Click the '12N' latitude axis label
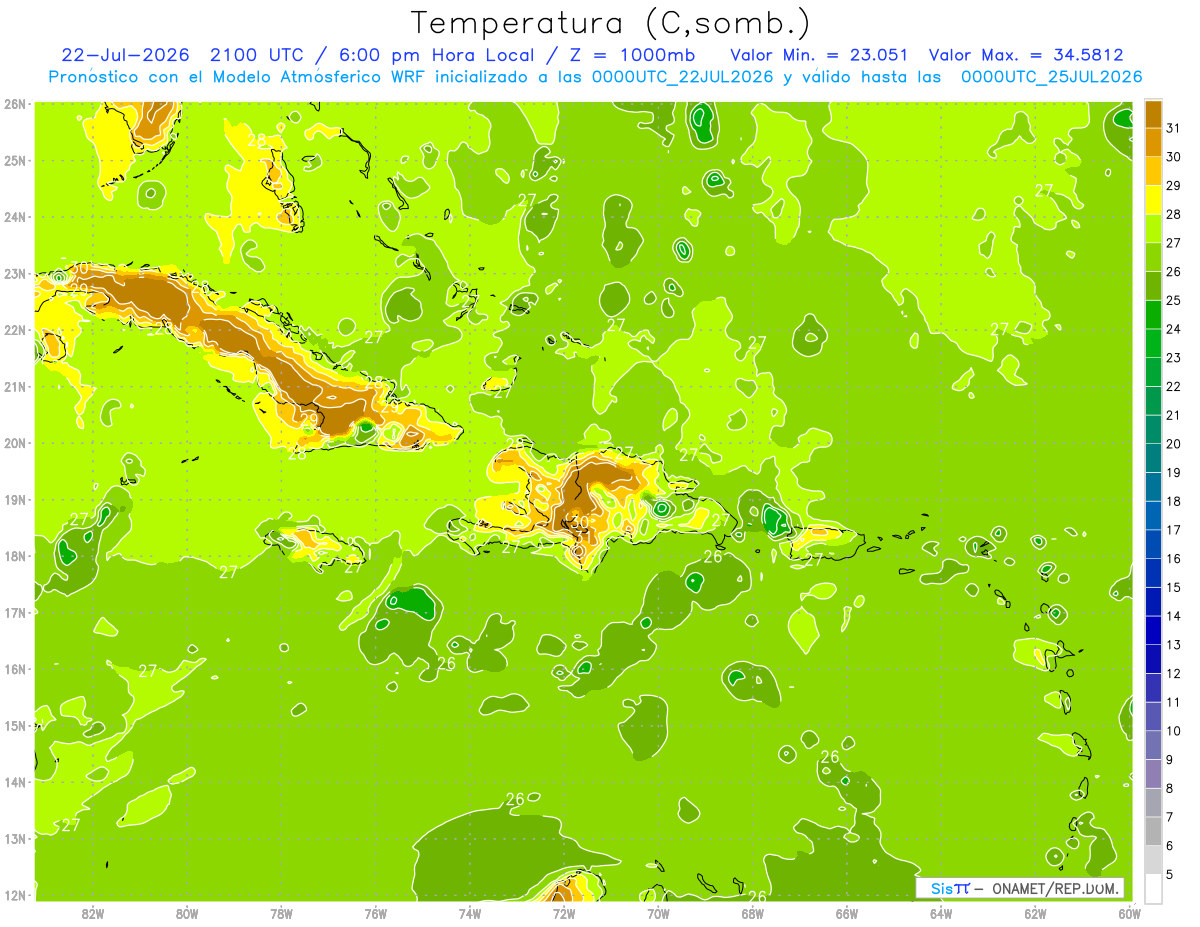The image size is (1200, 927). tap(15, 895)
